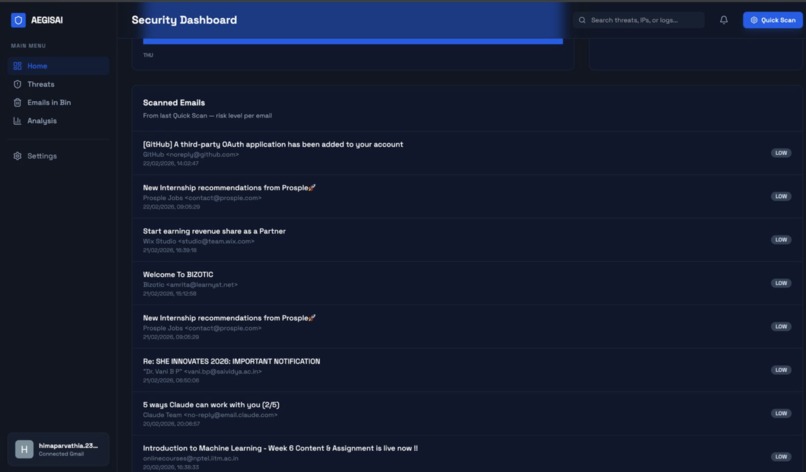
Task: Click sender GitHub <noreply@github.com>
Action: 191,154
